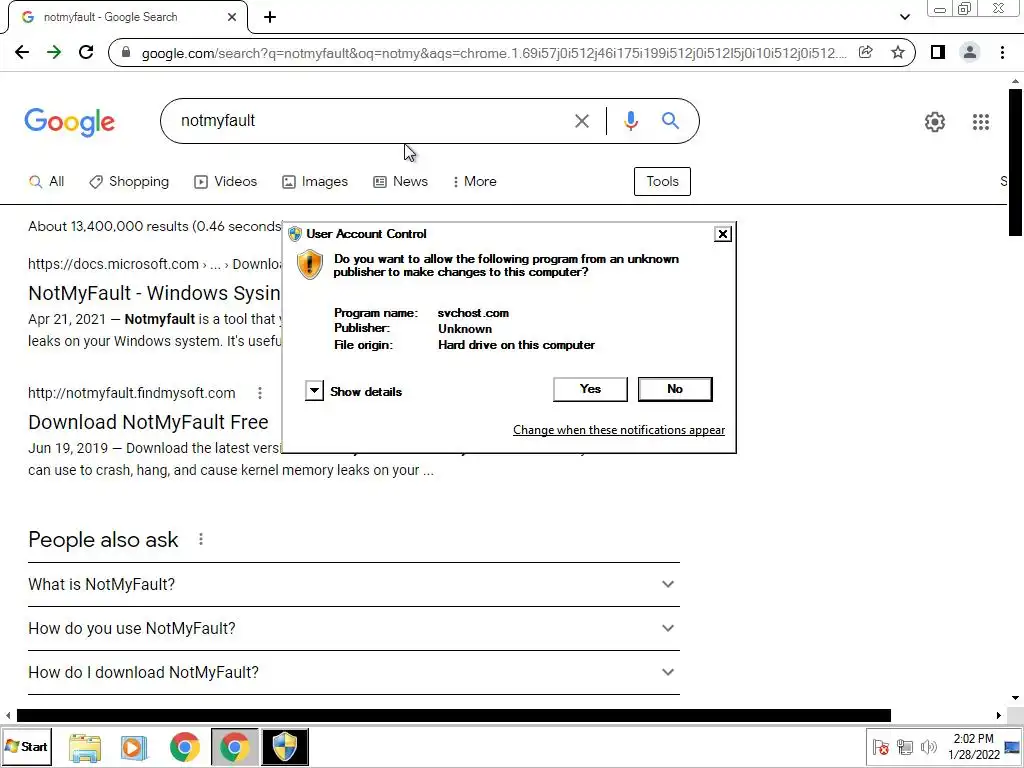Switch to Images results
This screenshot has height=768, width=1024.
[x=315, y=182]
